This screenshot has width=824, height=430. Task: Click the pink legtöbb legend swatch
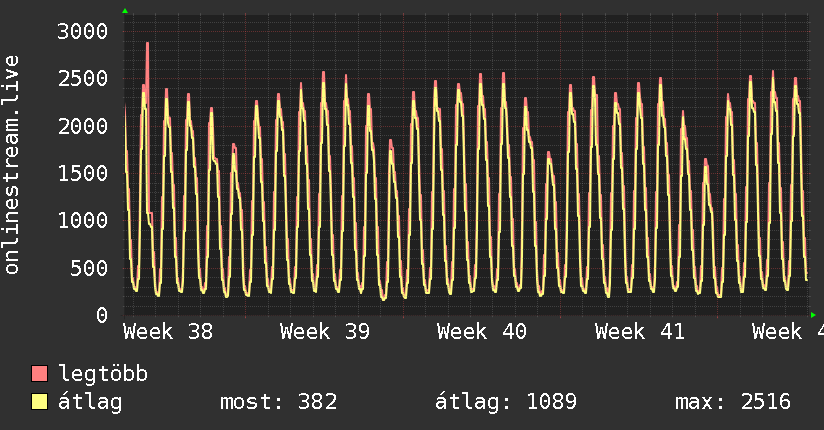(39, 373)
